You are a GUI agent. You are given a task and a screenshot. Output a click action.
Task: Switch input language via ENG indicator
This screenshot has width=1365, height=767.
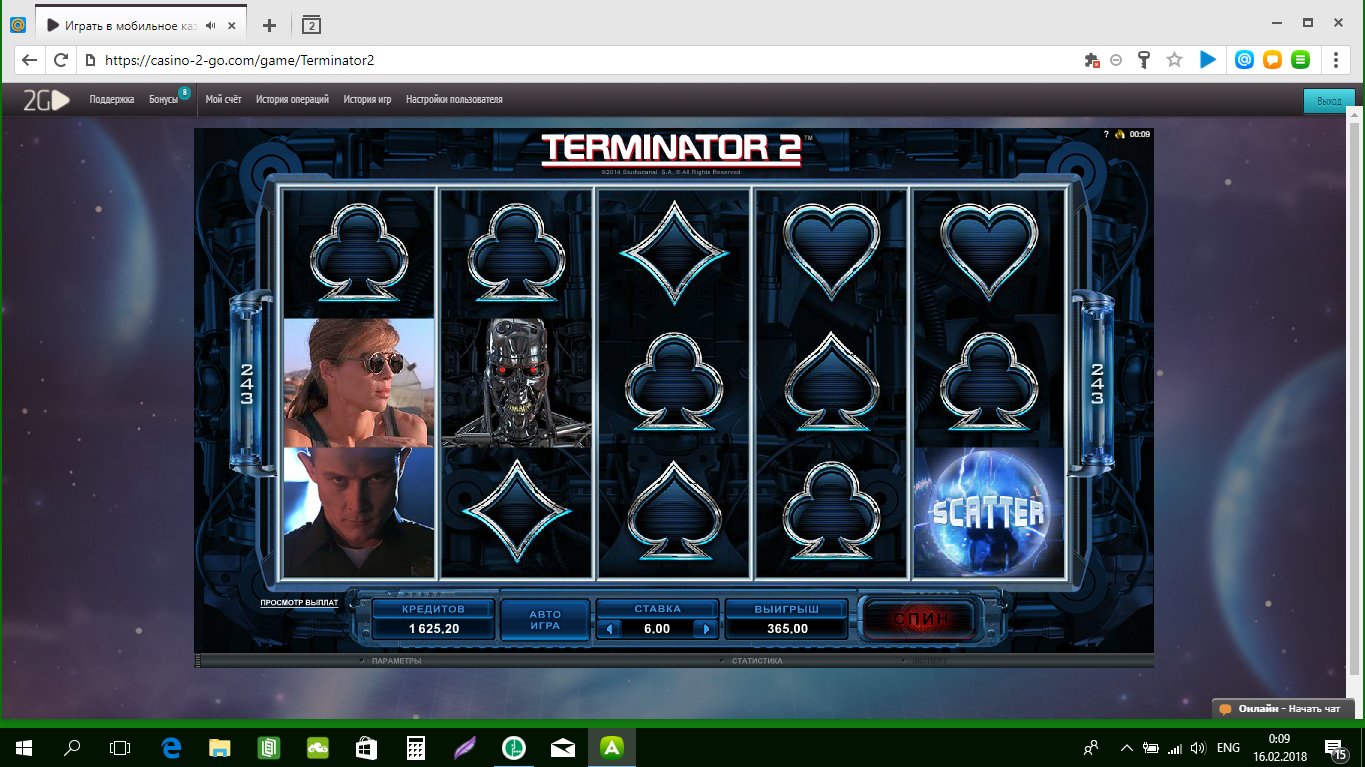pyautogui.click(x=1228, y=747)
